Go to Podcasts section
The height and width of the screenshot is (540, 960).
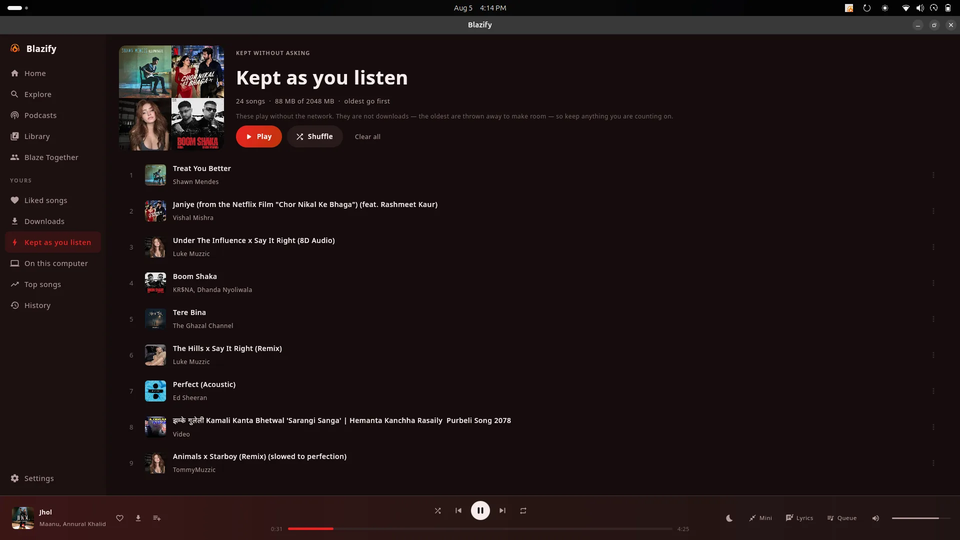tap(53, 115)
